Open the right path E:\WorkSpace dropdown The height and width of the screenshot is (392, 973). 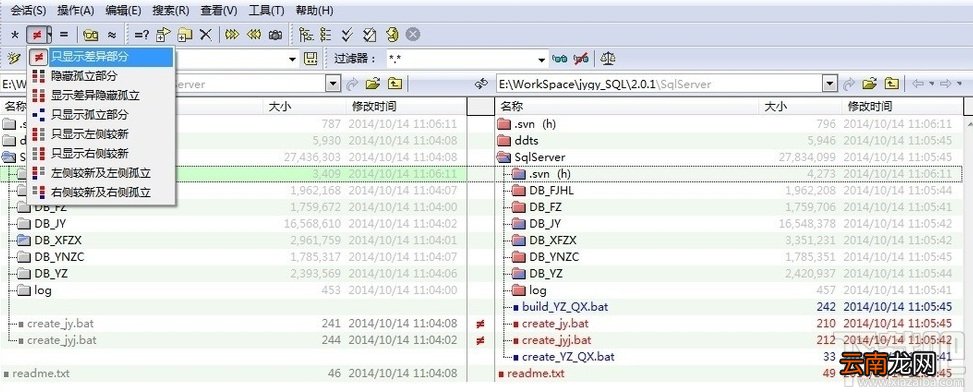[830, 83]
